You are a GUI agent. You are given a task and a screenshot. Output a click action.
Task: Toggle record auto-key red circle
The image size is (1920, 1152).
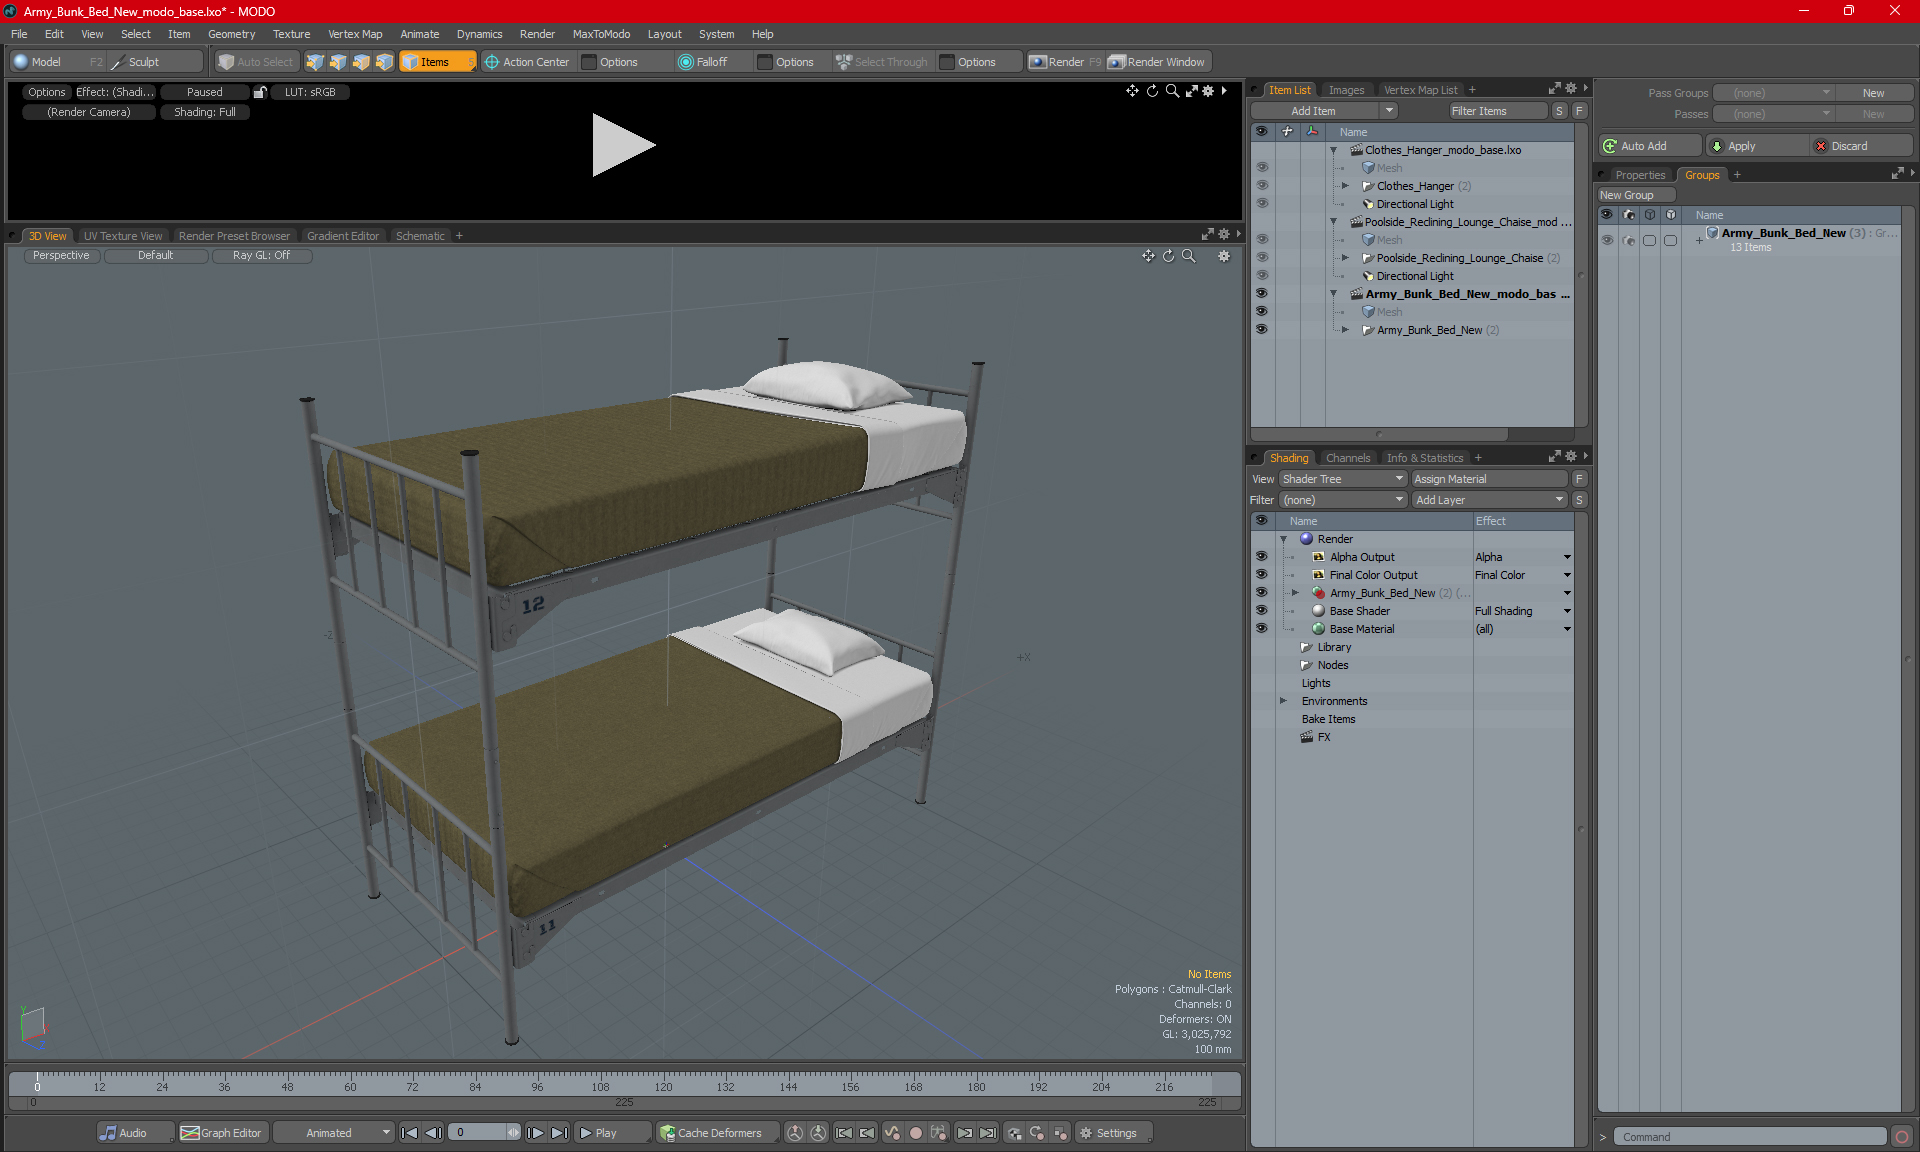coord(915,1133)
